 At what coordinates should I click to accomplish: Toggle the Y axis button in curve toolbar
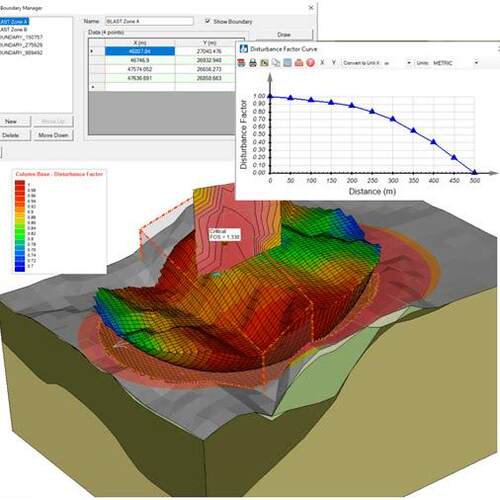coord(333,62)
